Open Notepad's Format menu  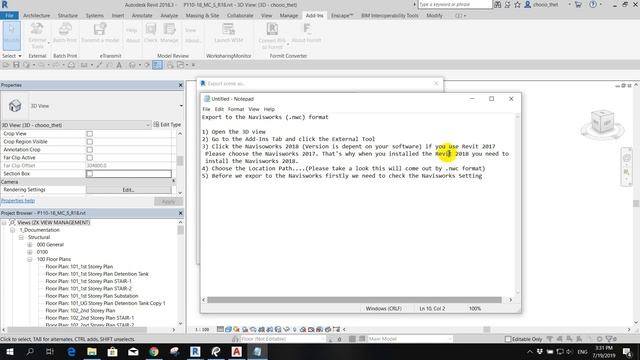click(236, 109)
